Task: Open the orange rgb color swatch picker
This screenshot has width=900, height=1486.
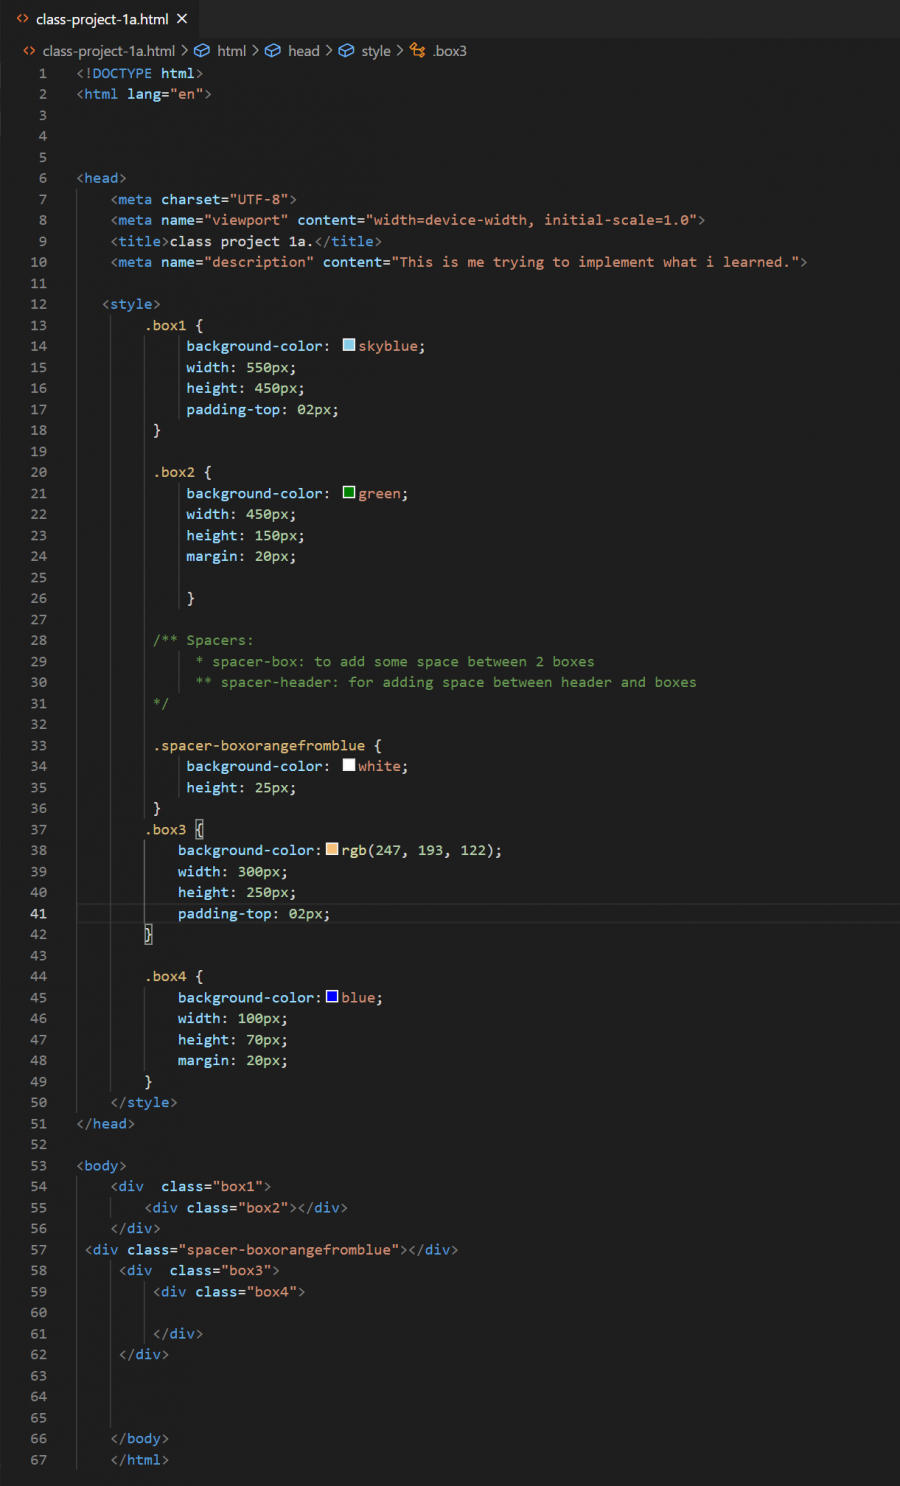Action: 332,849
